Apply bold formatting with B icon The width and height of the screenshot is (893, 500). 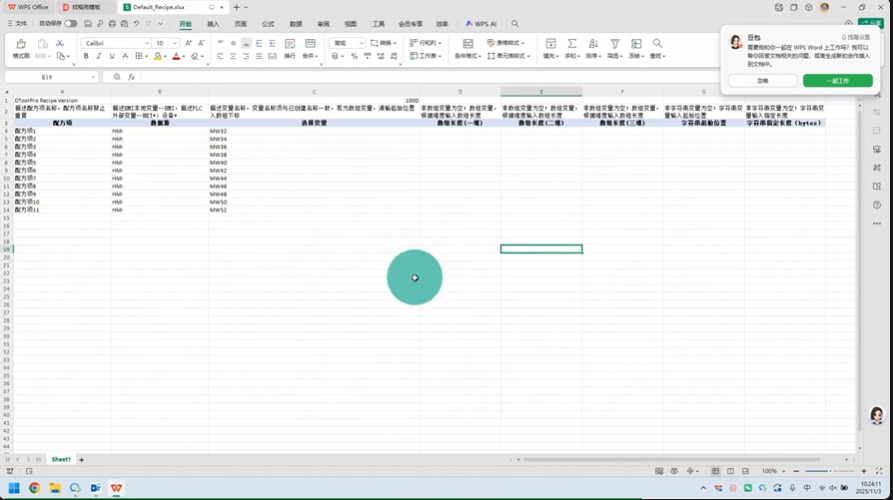(x=86, y=56)
